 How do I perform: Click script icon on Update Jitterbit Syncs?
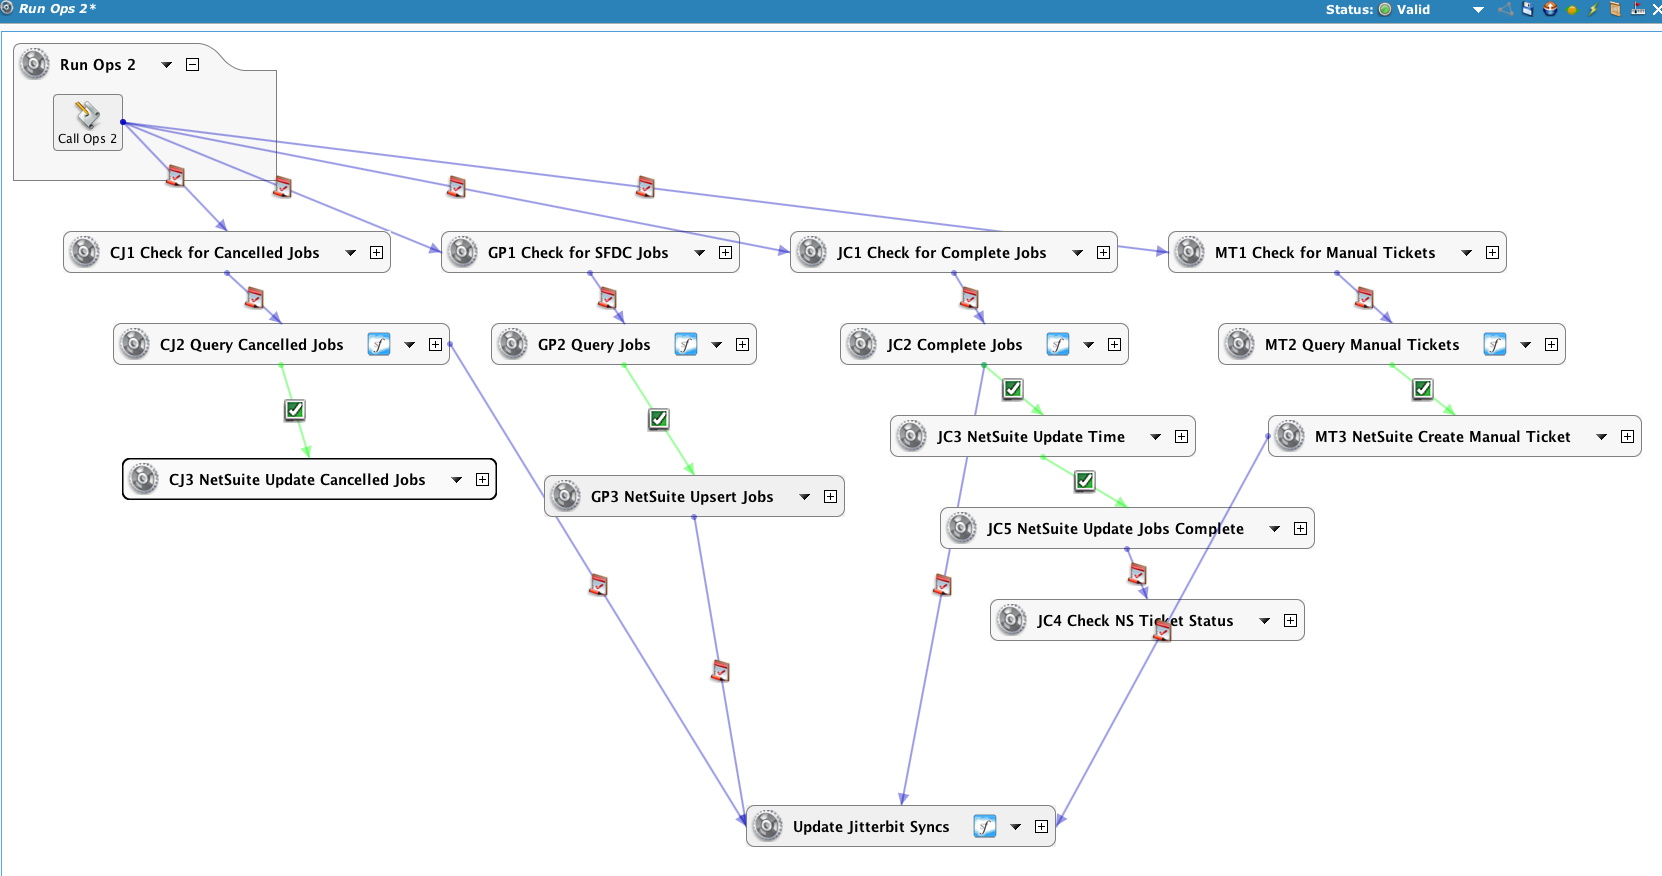click(x=985, y=827)
